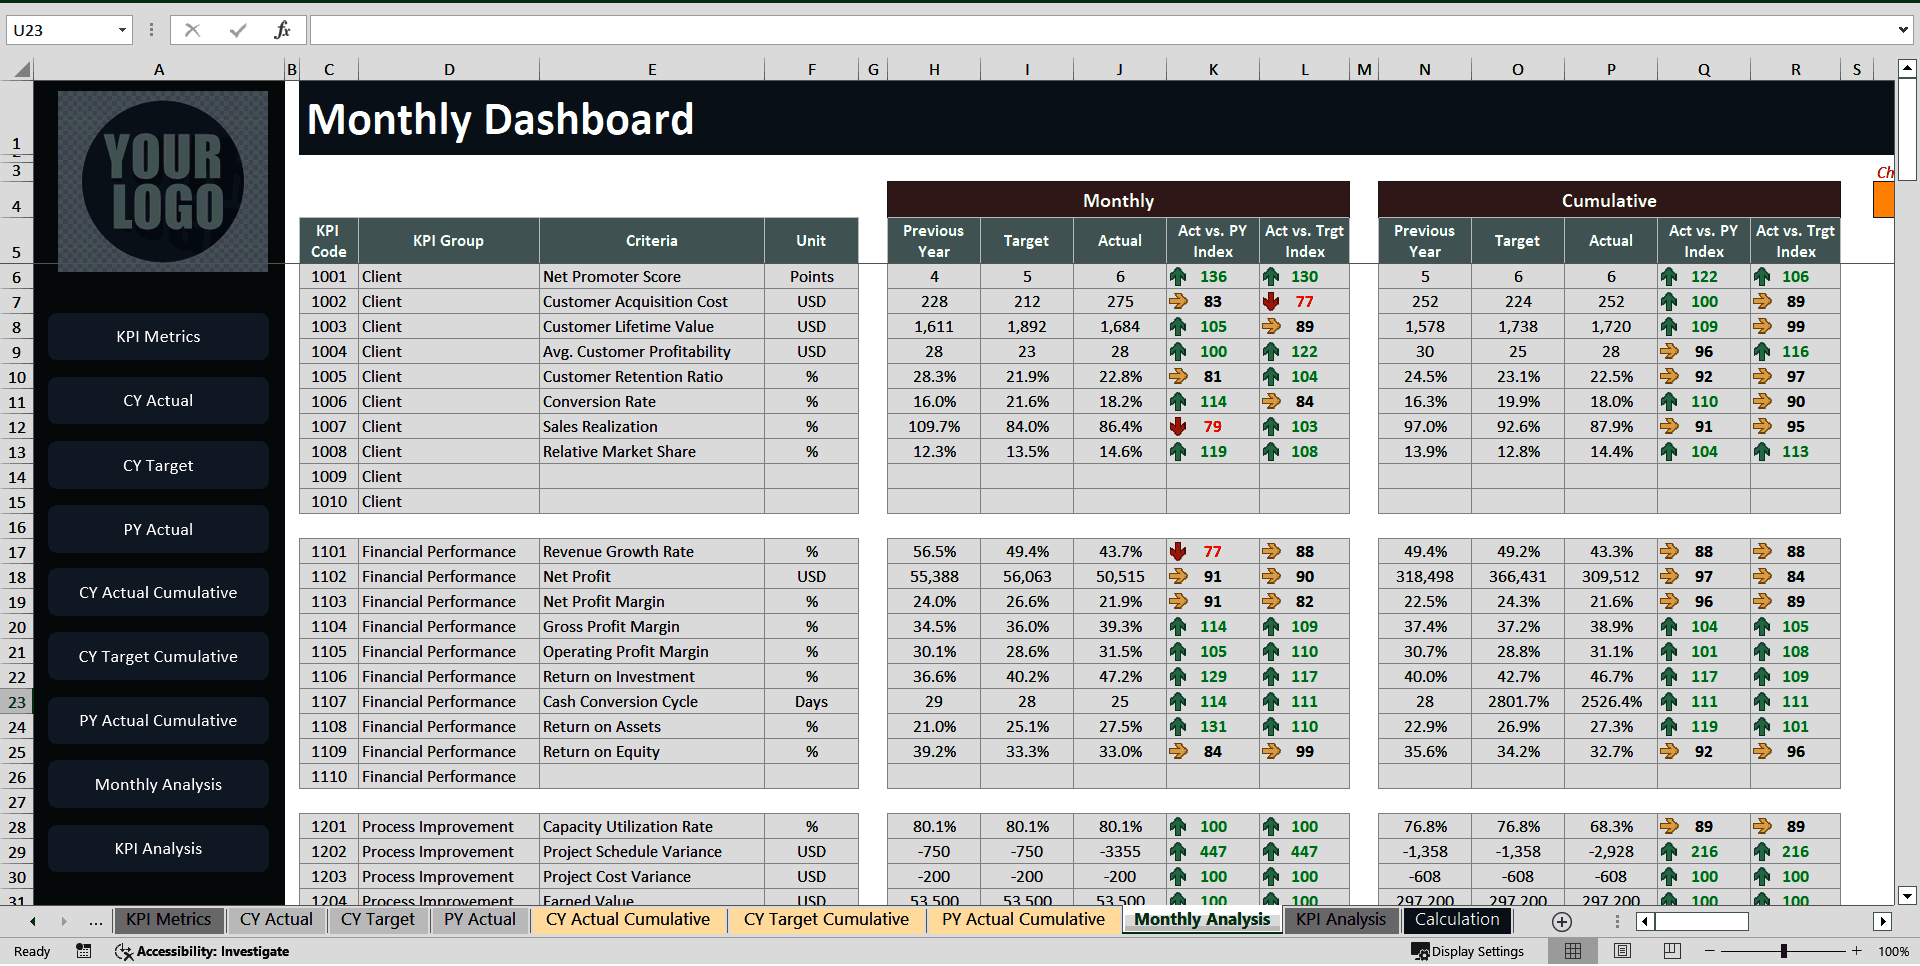Click the orange shape at right edge
1920x966 pixels.
(x=1884, y=199)
